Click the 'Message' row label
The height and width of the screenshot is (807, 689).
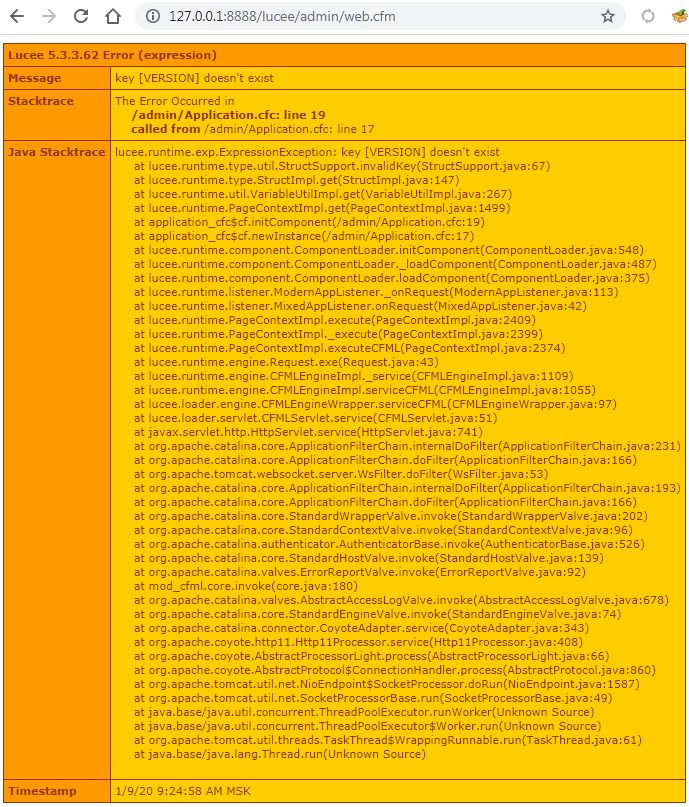(x=35, y=78)
